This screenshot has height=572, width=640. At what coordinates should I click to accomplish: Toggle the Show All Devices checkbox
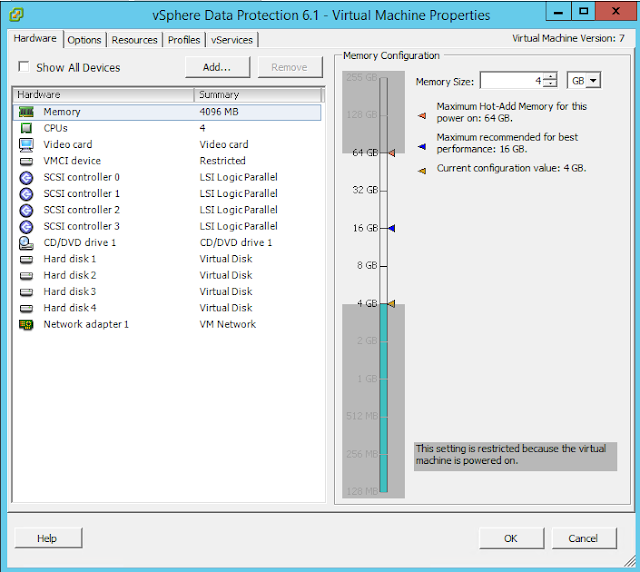24,67
